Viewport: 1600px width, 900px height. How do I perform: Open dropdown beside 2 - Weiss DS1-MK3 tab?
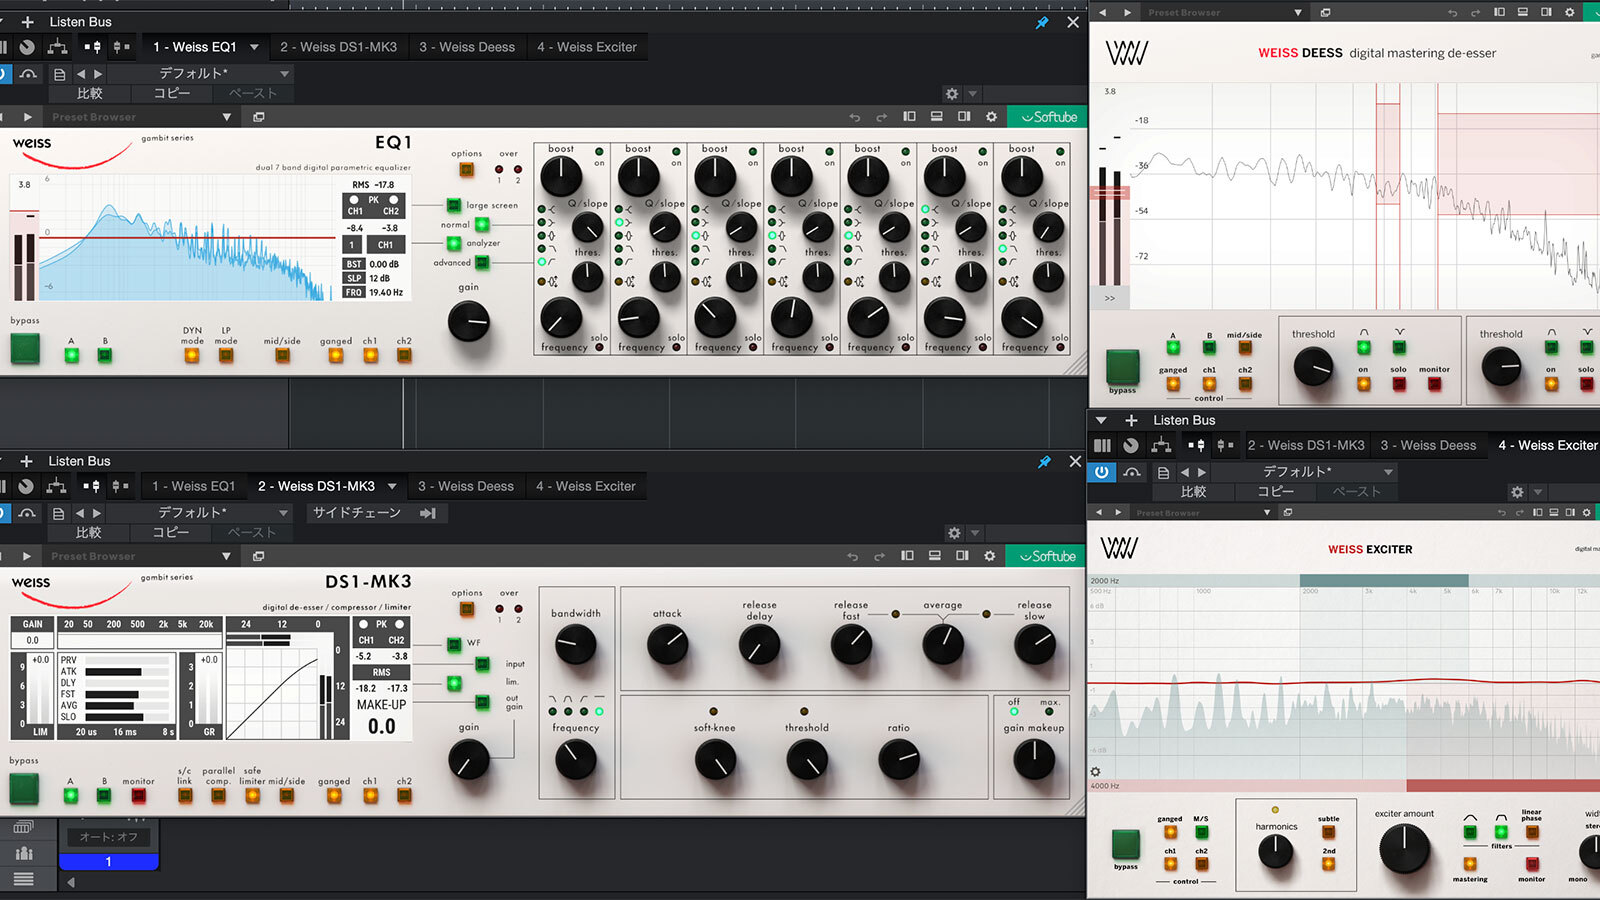392,486
